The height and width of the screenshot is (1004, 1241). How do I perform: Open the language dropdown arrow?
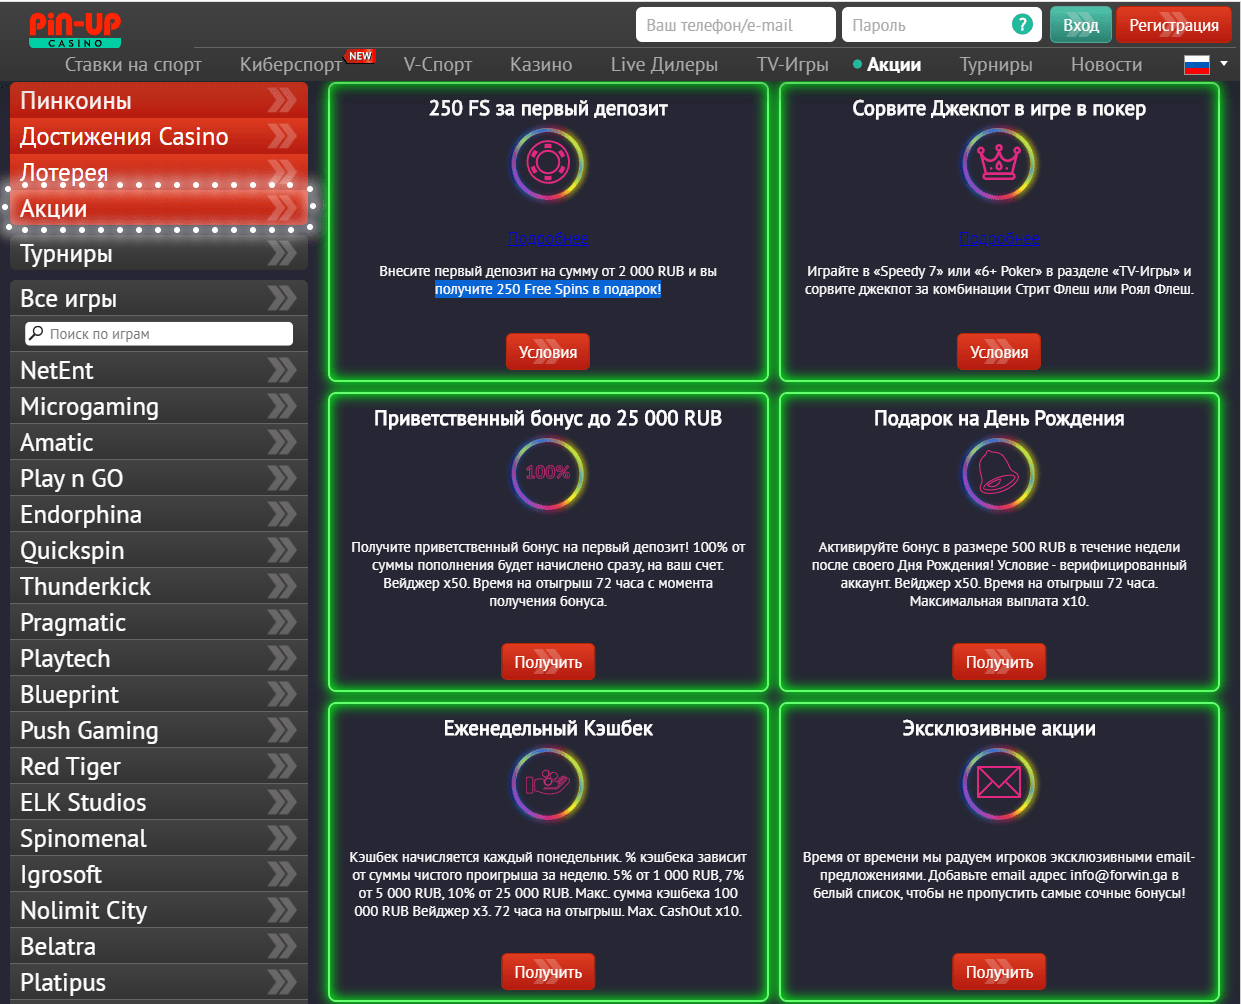tap(1224, 64)
